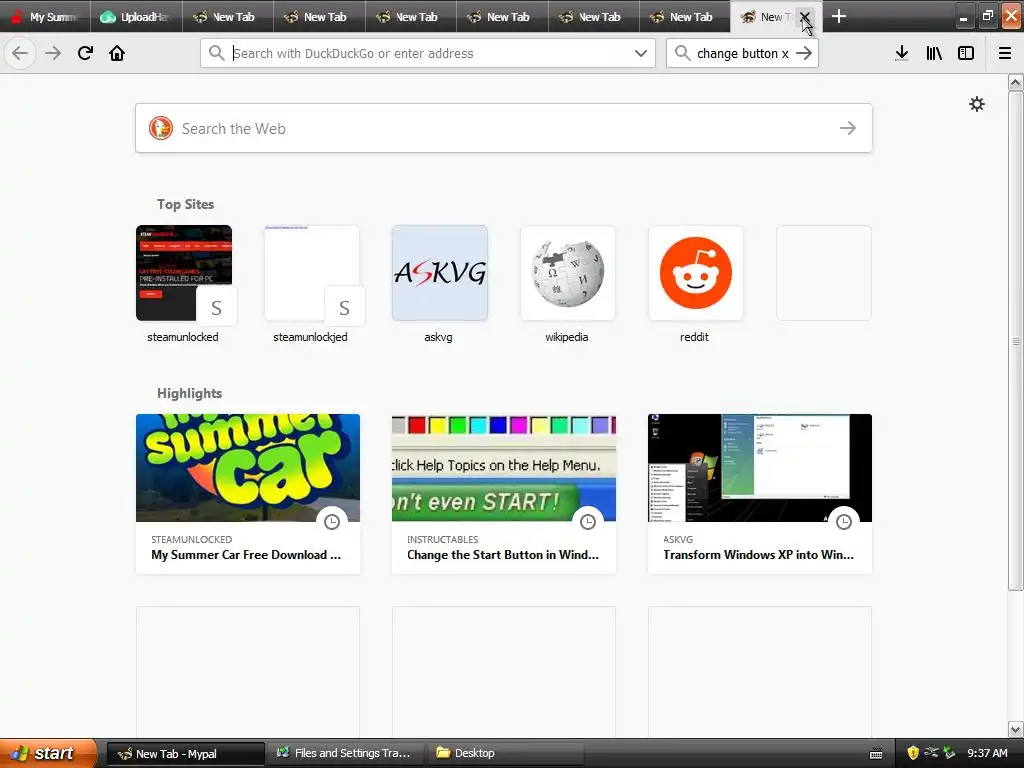Open the address bar history dropdown
This screenshot has height=768, width=1024.
[641, 53]
